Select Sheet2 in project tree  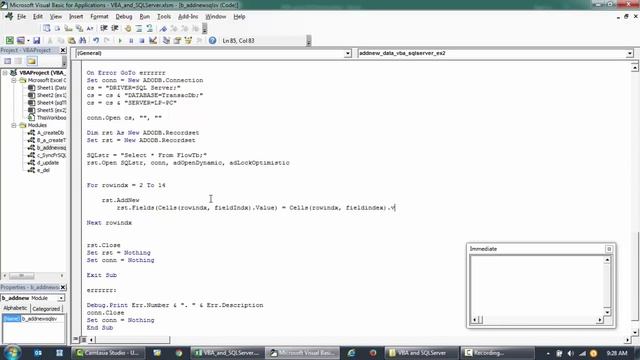pos(47,95)
